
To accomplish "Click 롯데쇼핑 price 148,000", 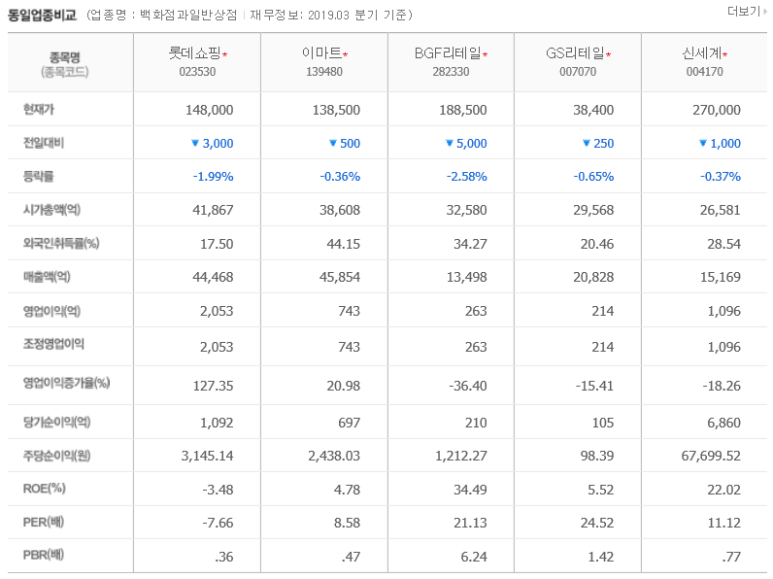I will coord(209,110).
